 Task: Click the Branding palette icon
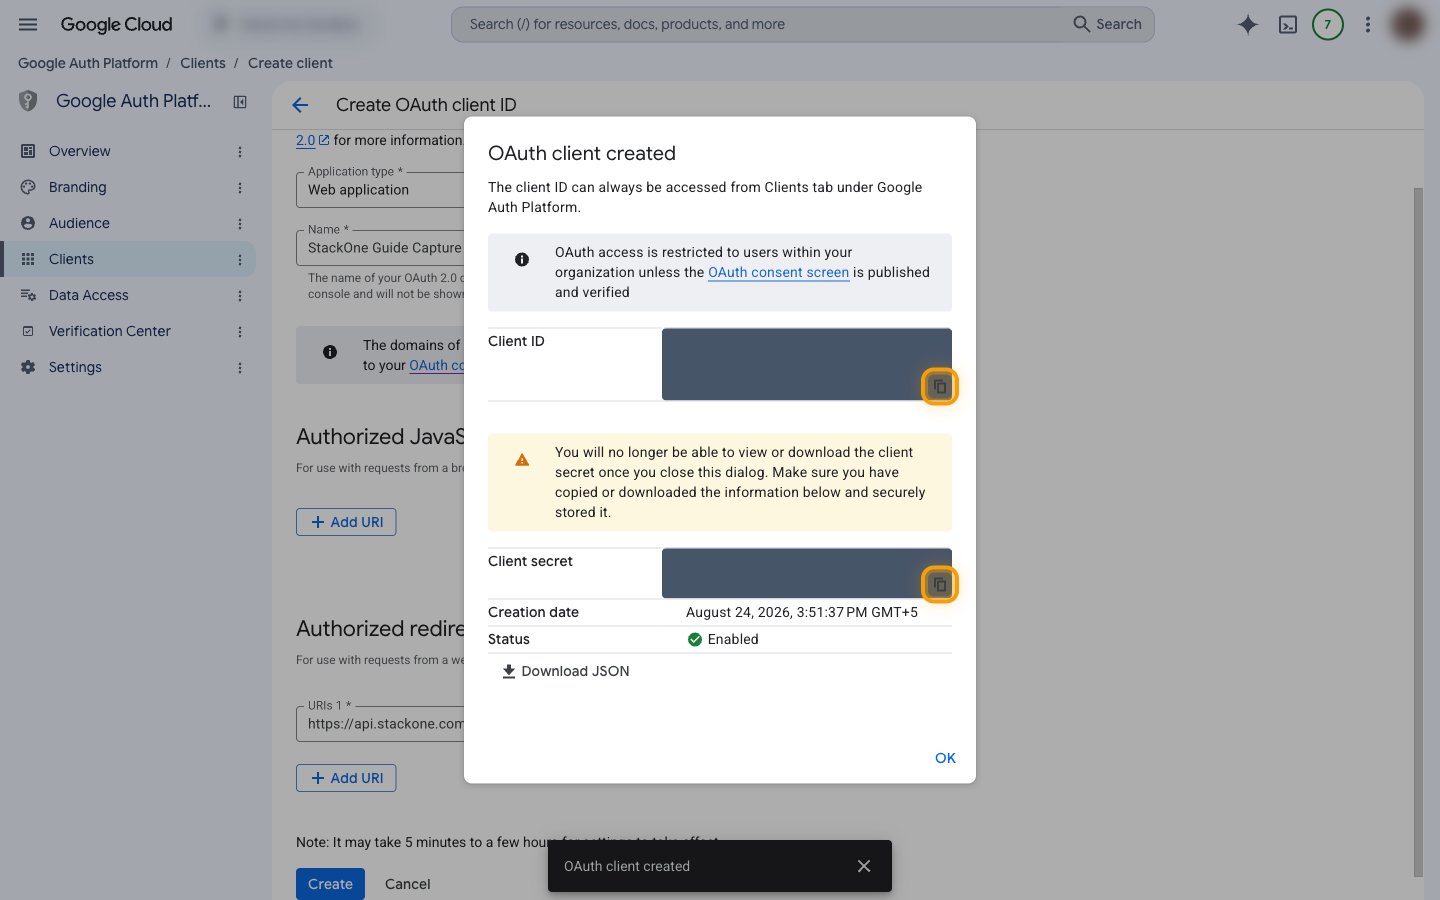pos(28,187)
